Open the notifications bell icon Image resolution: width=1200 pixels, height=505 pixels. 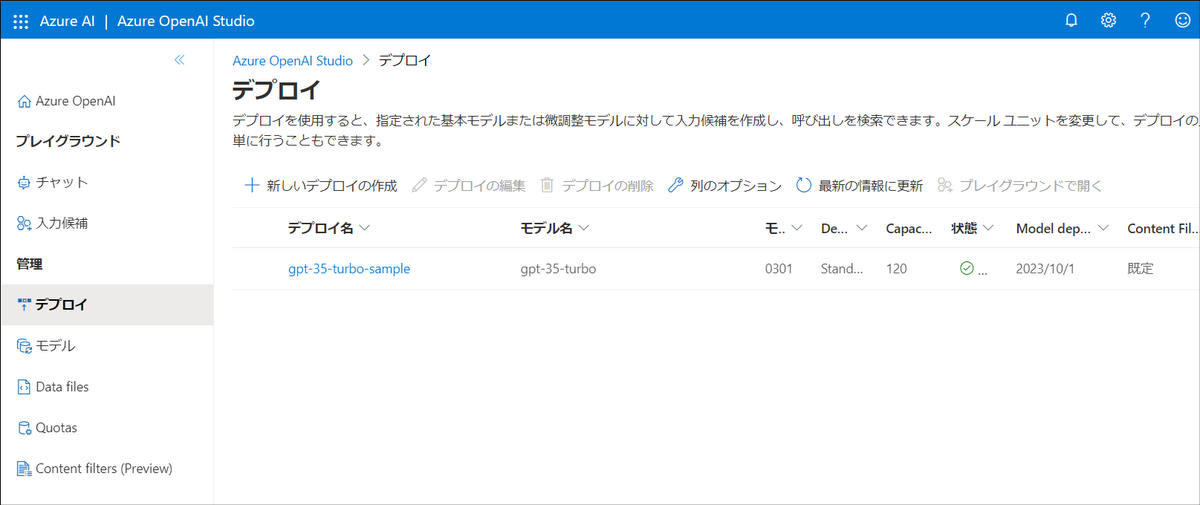(1071, 20)
